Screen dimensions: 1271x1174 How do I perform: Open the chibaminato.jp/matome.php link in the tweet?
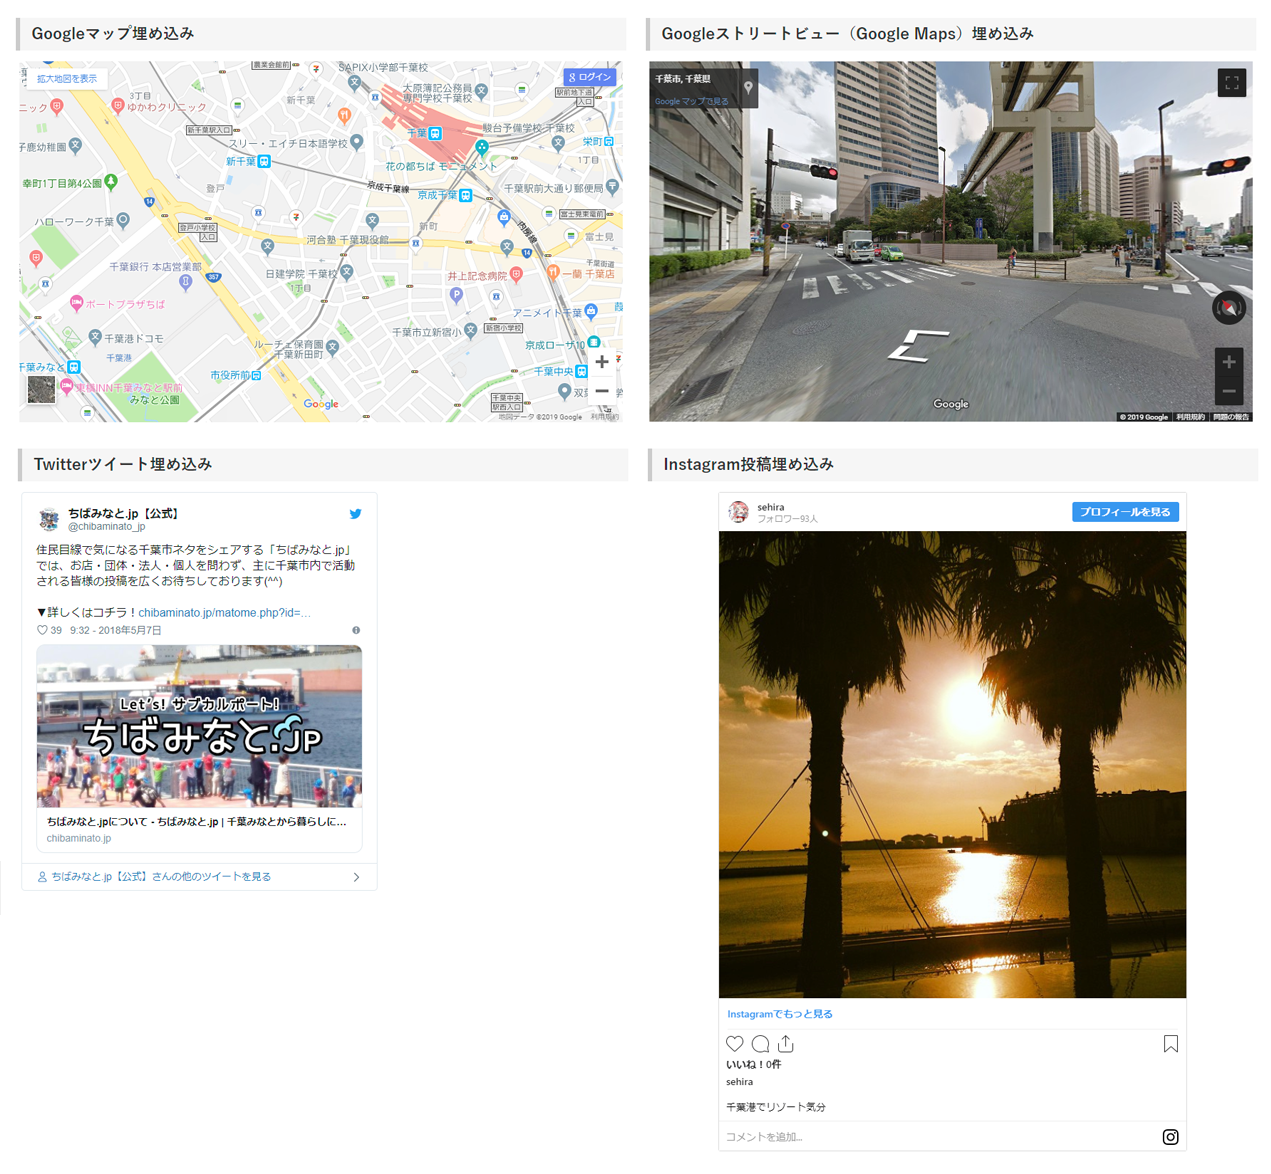(x=224, y=612)
